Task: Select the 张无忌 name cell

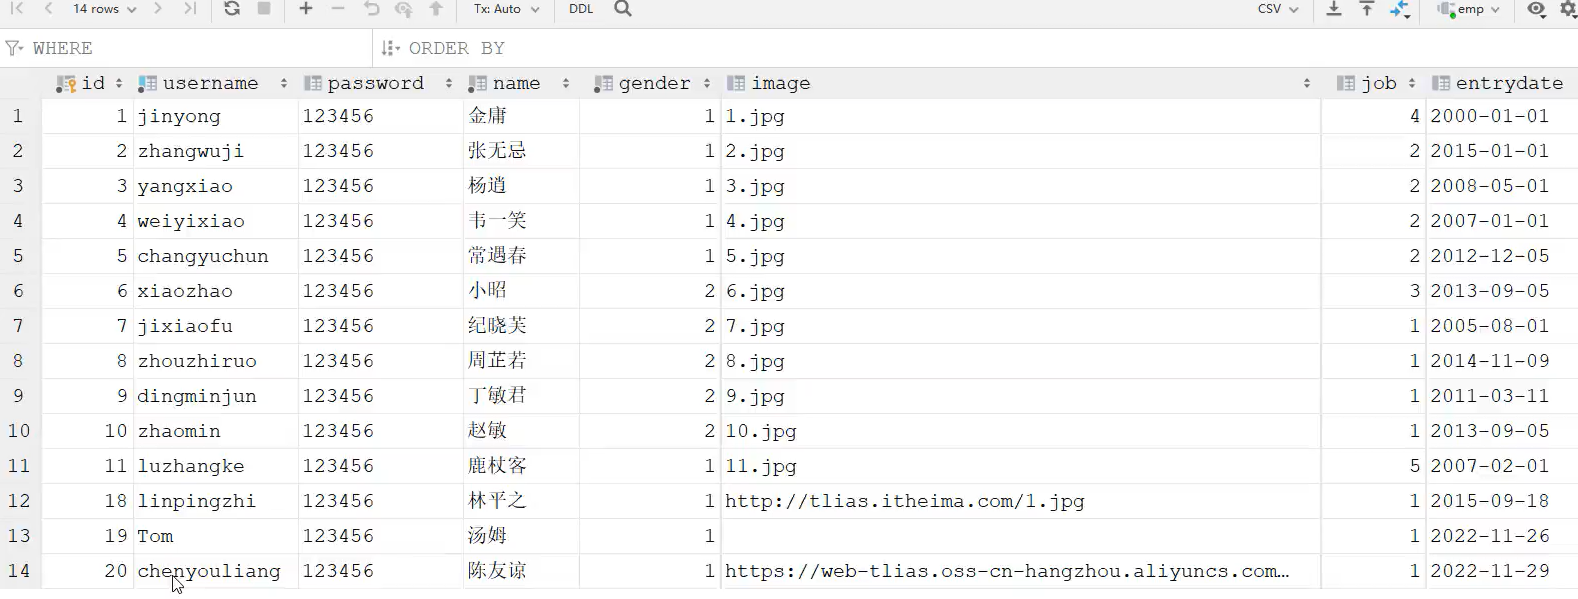Action: coord(521,151)
